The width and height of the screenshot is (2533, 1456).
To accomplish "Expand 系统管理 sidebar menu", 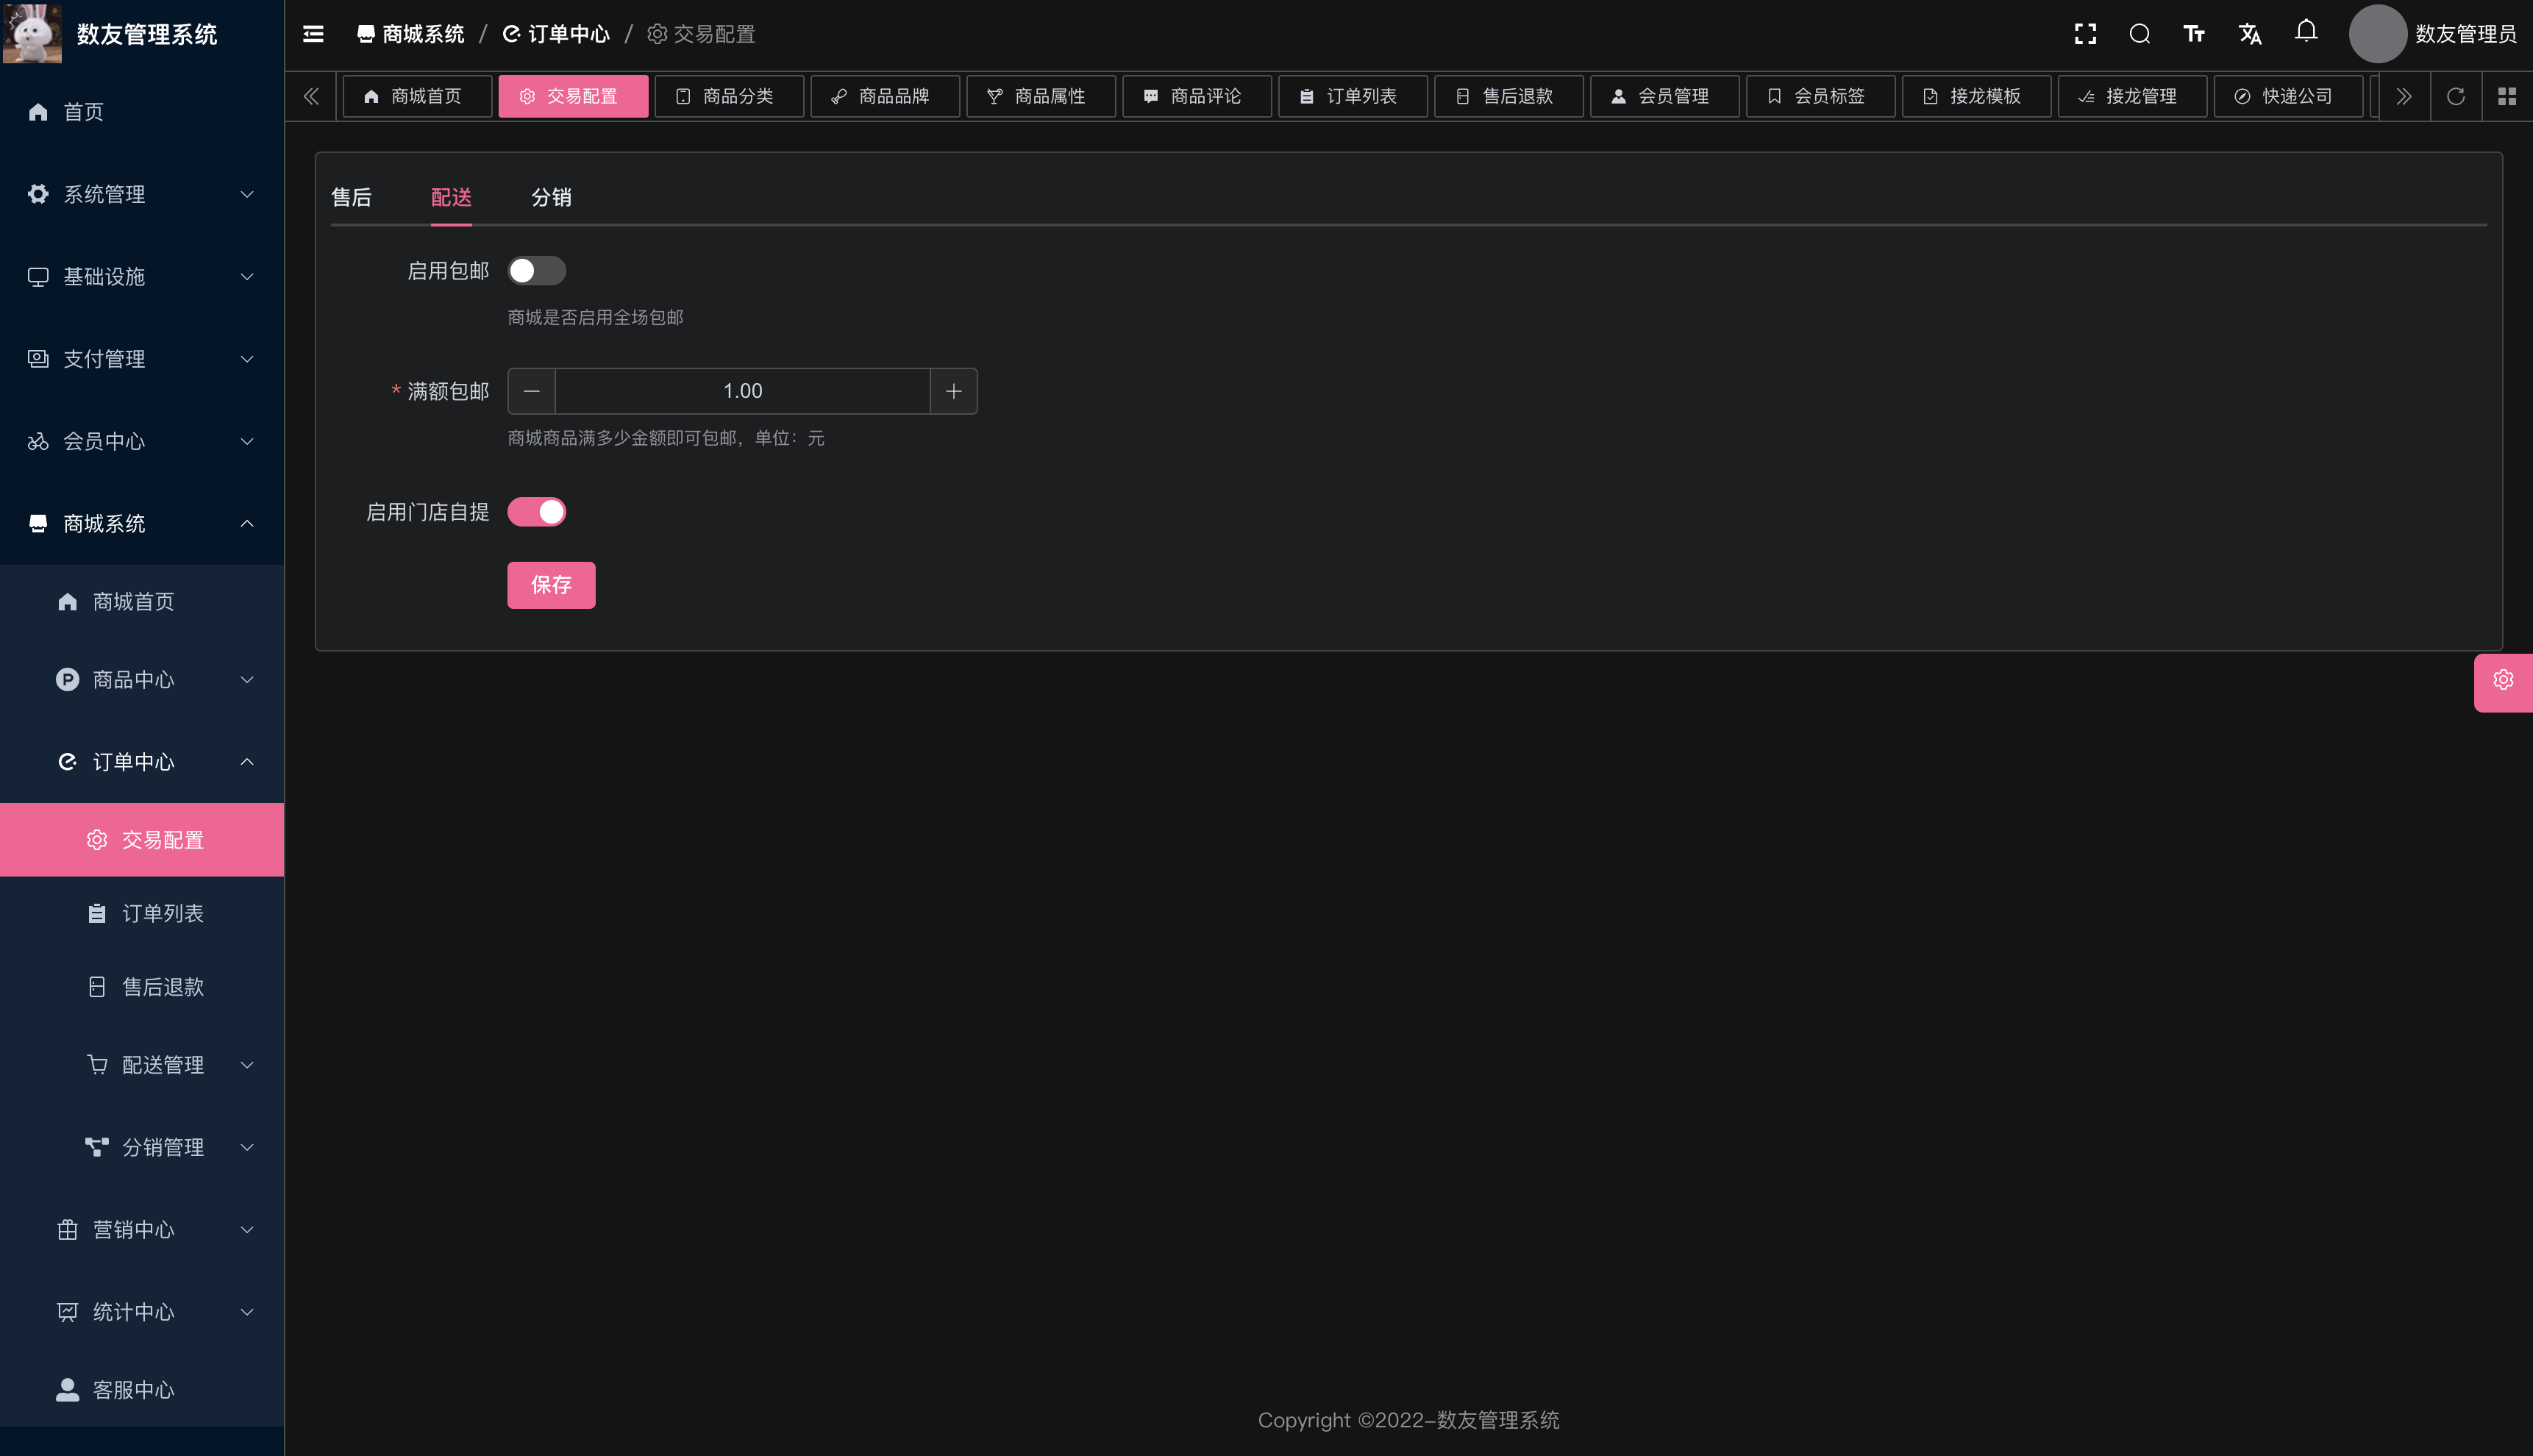I will (142, 194).
